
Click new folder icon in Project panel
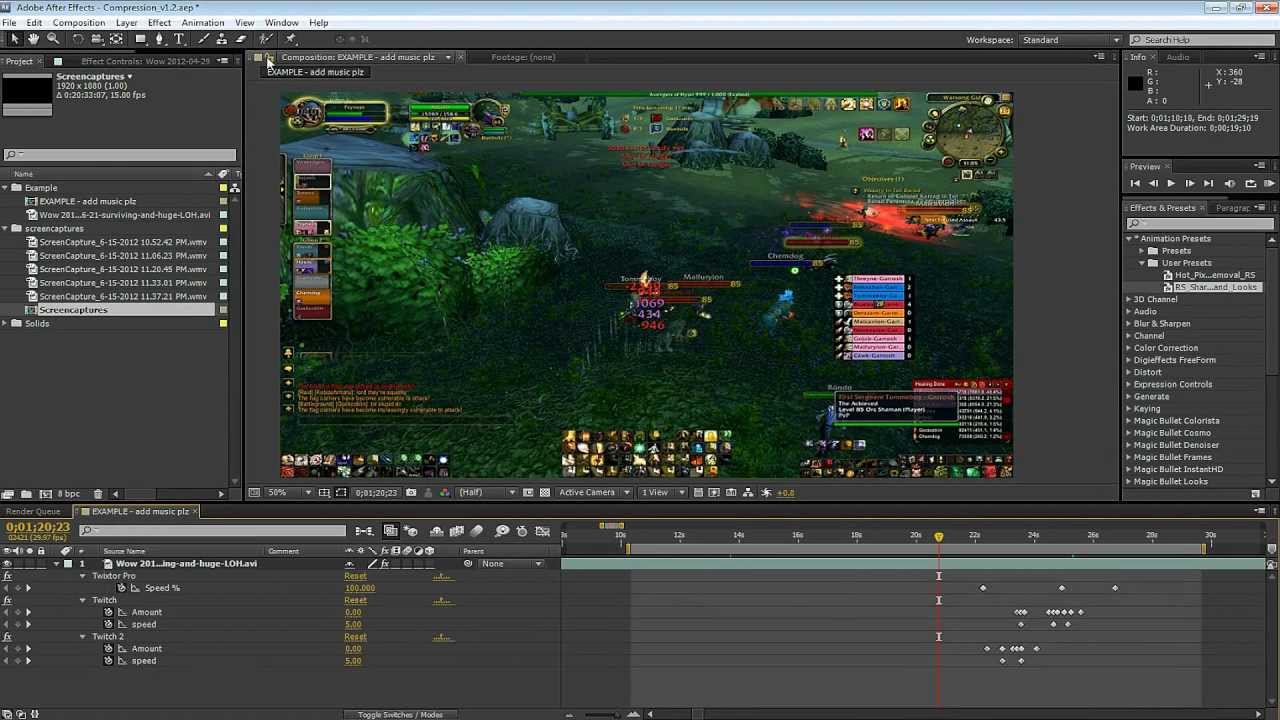27,494
